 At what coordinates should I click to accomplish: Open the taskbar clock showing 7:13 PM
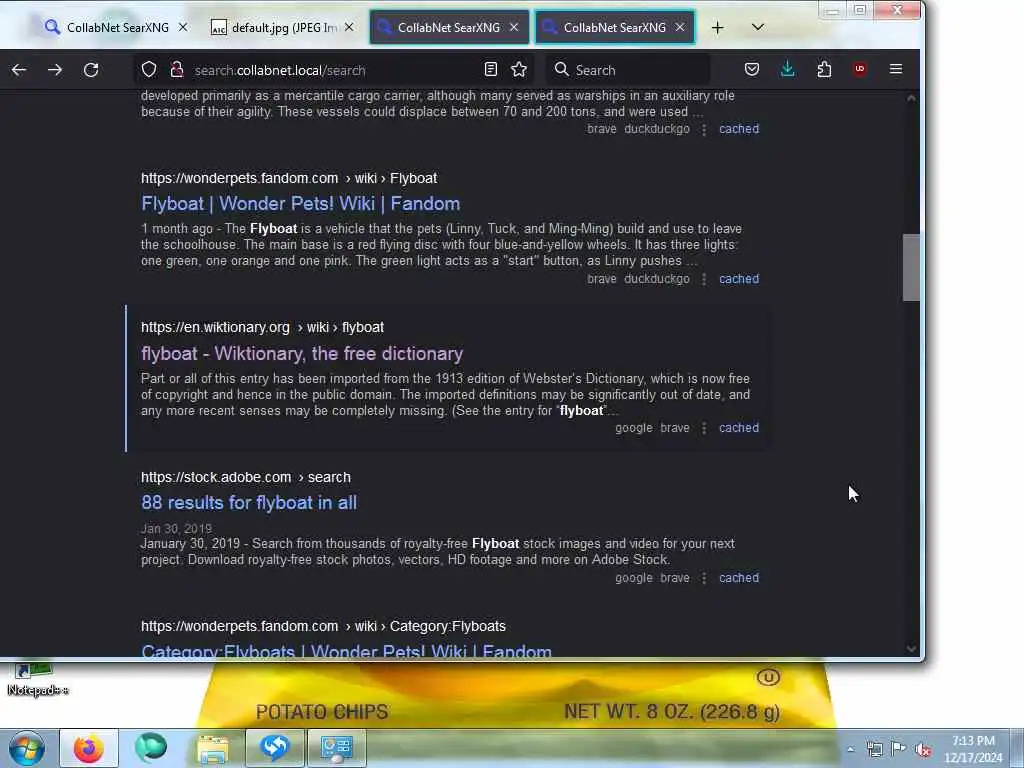pos(973,749)
